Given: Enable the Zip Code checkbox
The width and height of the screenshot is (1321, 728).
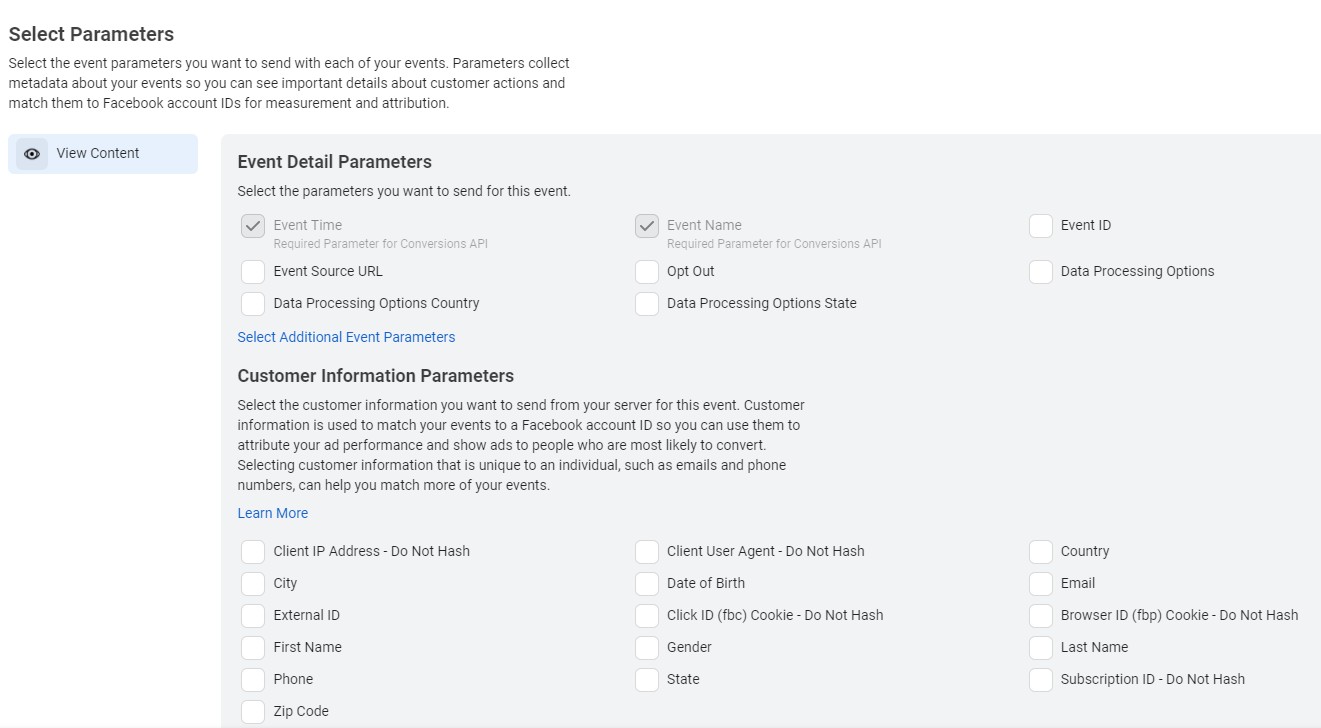Looking at the screenshot, I should tap(253, 712).
